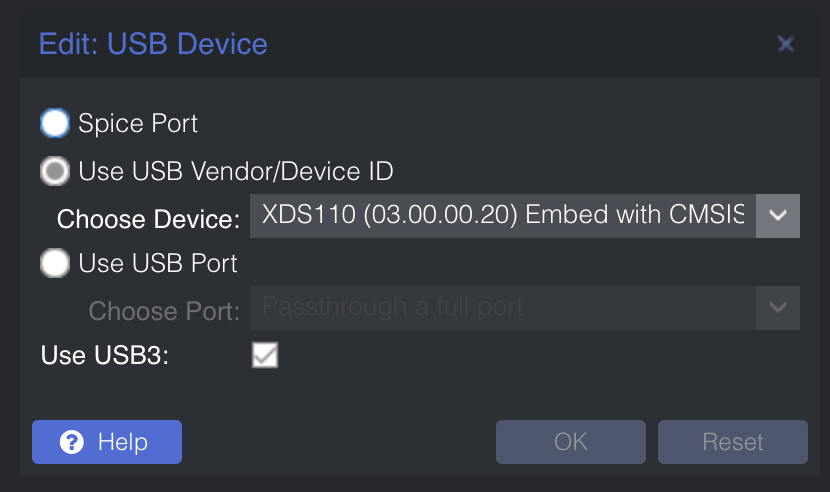This screenshot has height=492, width=830.
Task: Select the Spice Port radio button
Action: point(55,123)
